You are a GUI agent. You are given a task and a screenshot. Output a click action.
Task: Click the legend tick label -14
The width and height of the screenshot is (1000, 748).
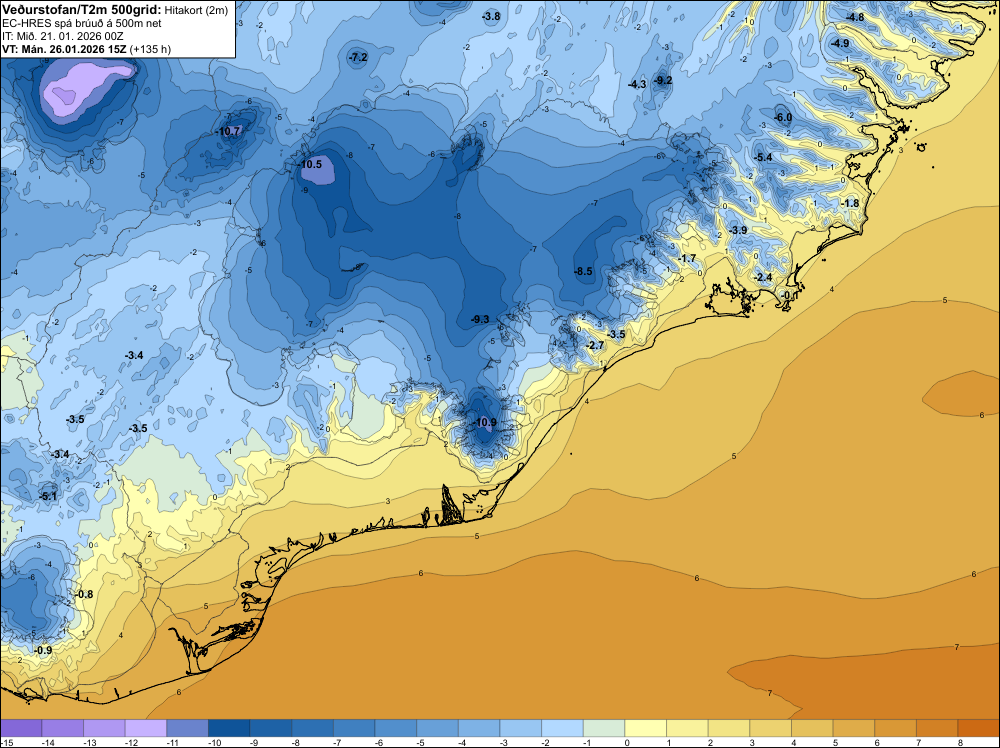tap(48, 742)
